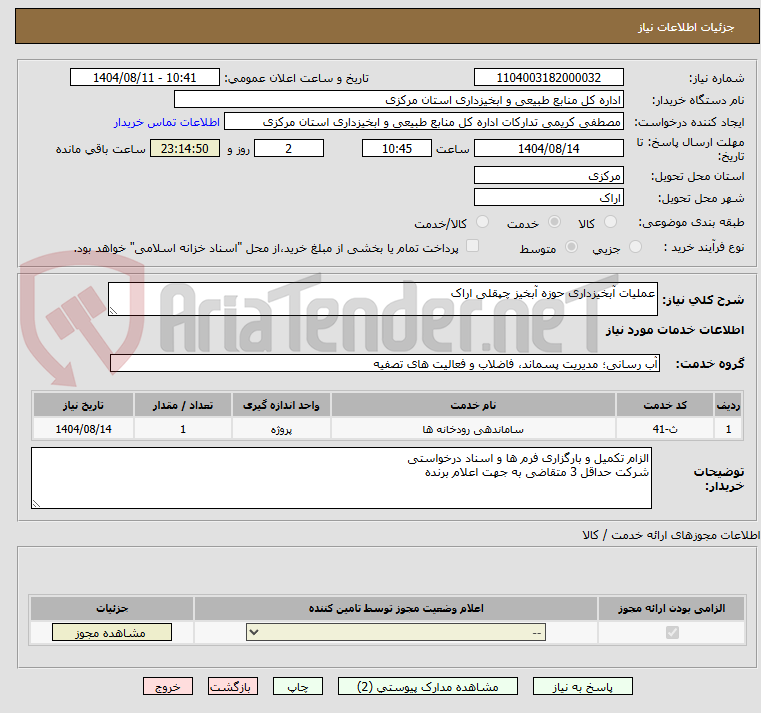Viewport: 761px width, 713px height.
Task: Click the 'کد خدمت' column header
Action: (665, 405)
